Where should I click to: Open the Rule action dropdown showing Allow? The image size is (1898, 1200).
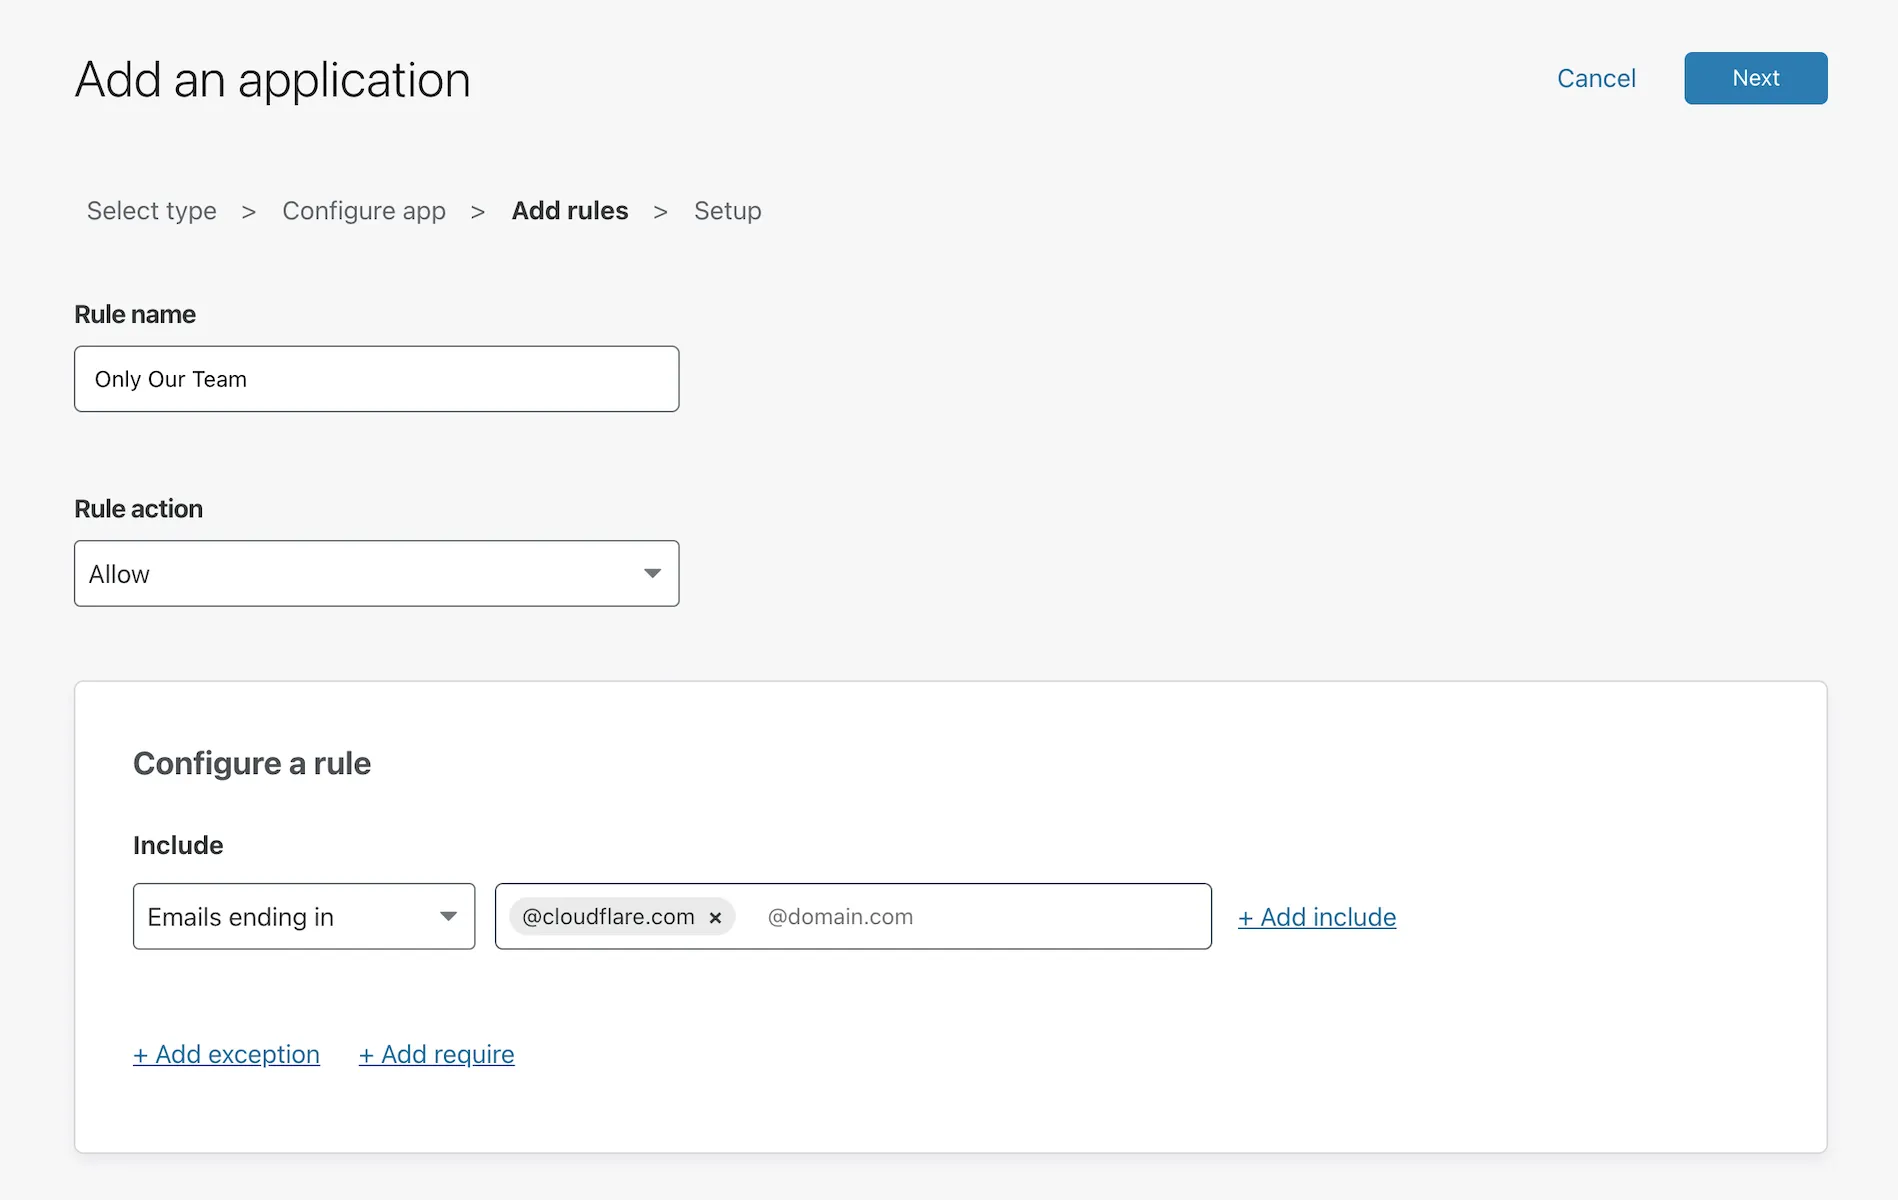click(376, 573)
